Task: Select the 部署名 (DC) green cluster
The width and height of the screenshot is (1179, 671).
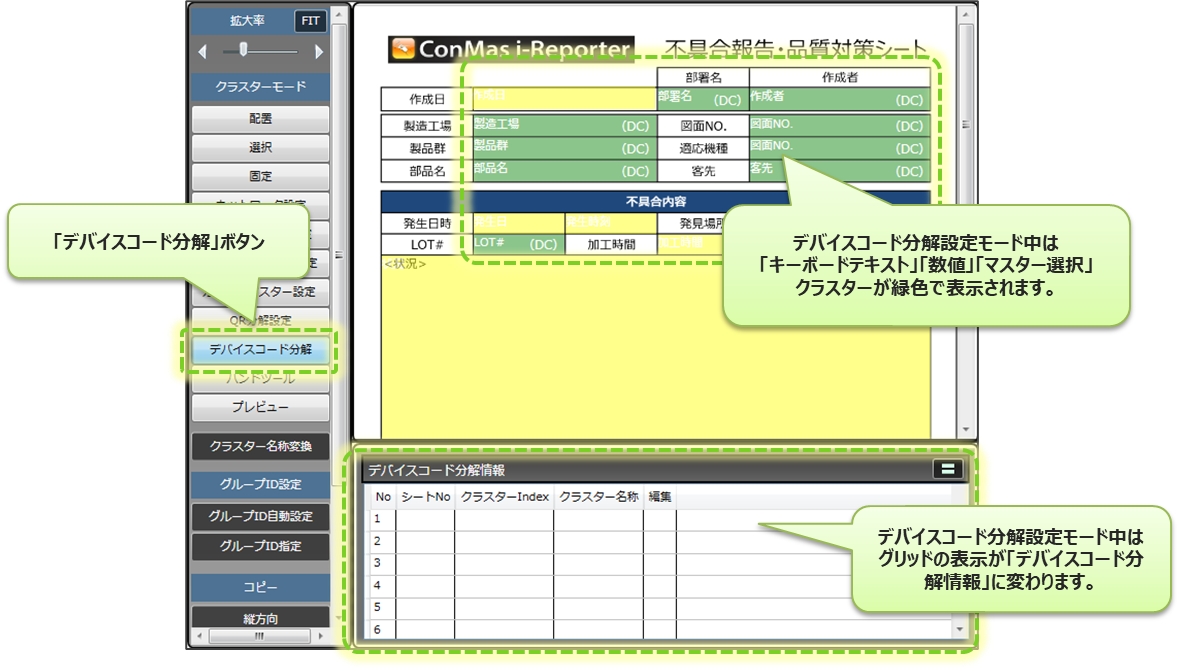Action: pos(702,99)
